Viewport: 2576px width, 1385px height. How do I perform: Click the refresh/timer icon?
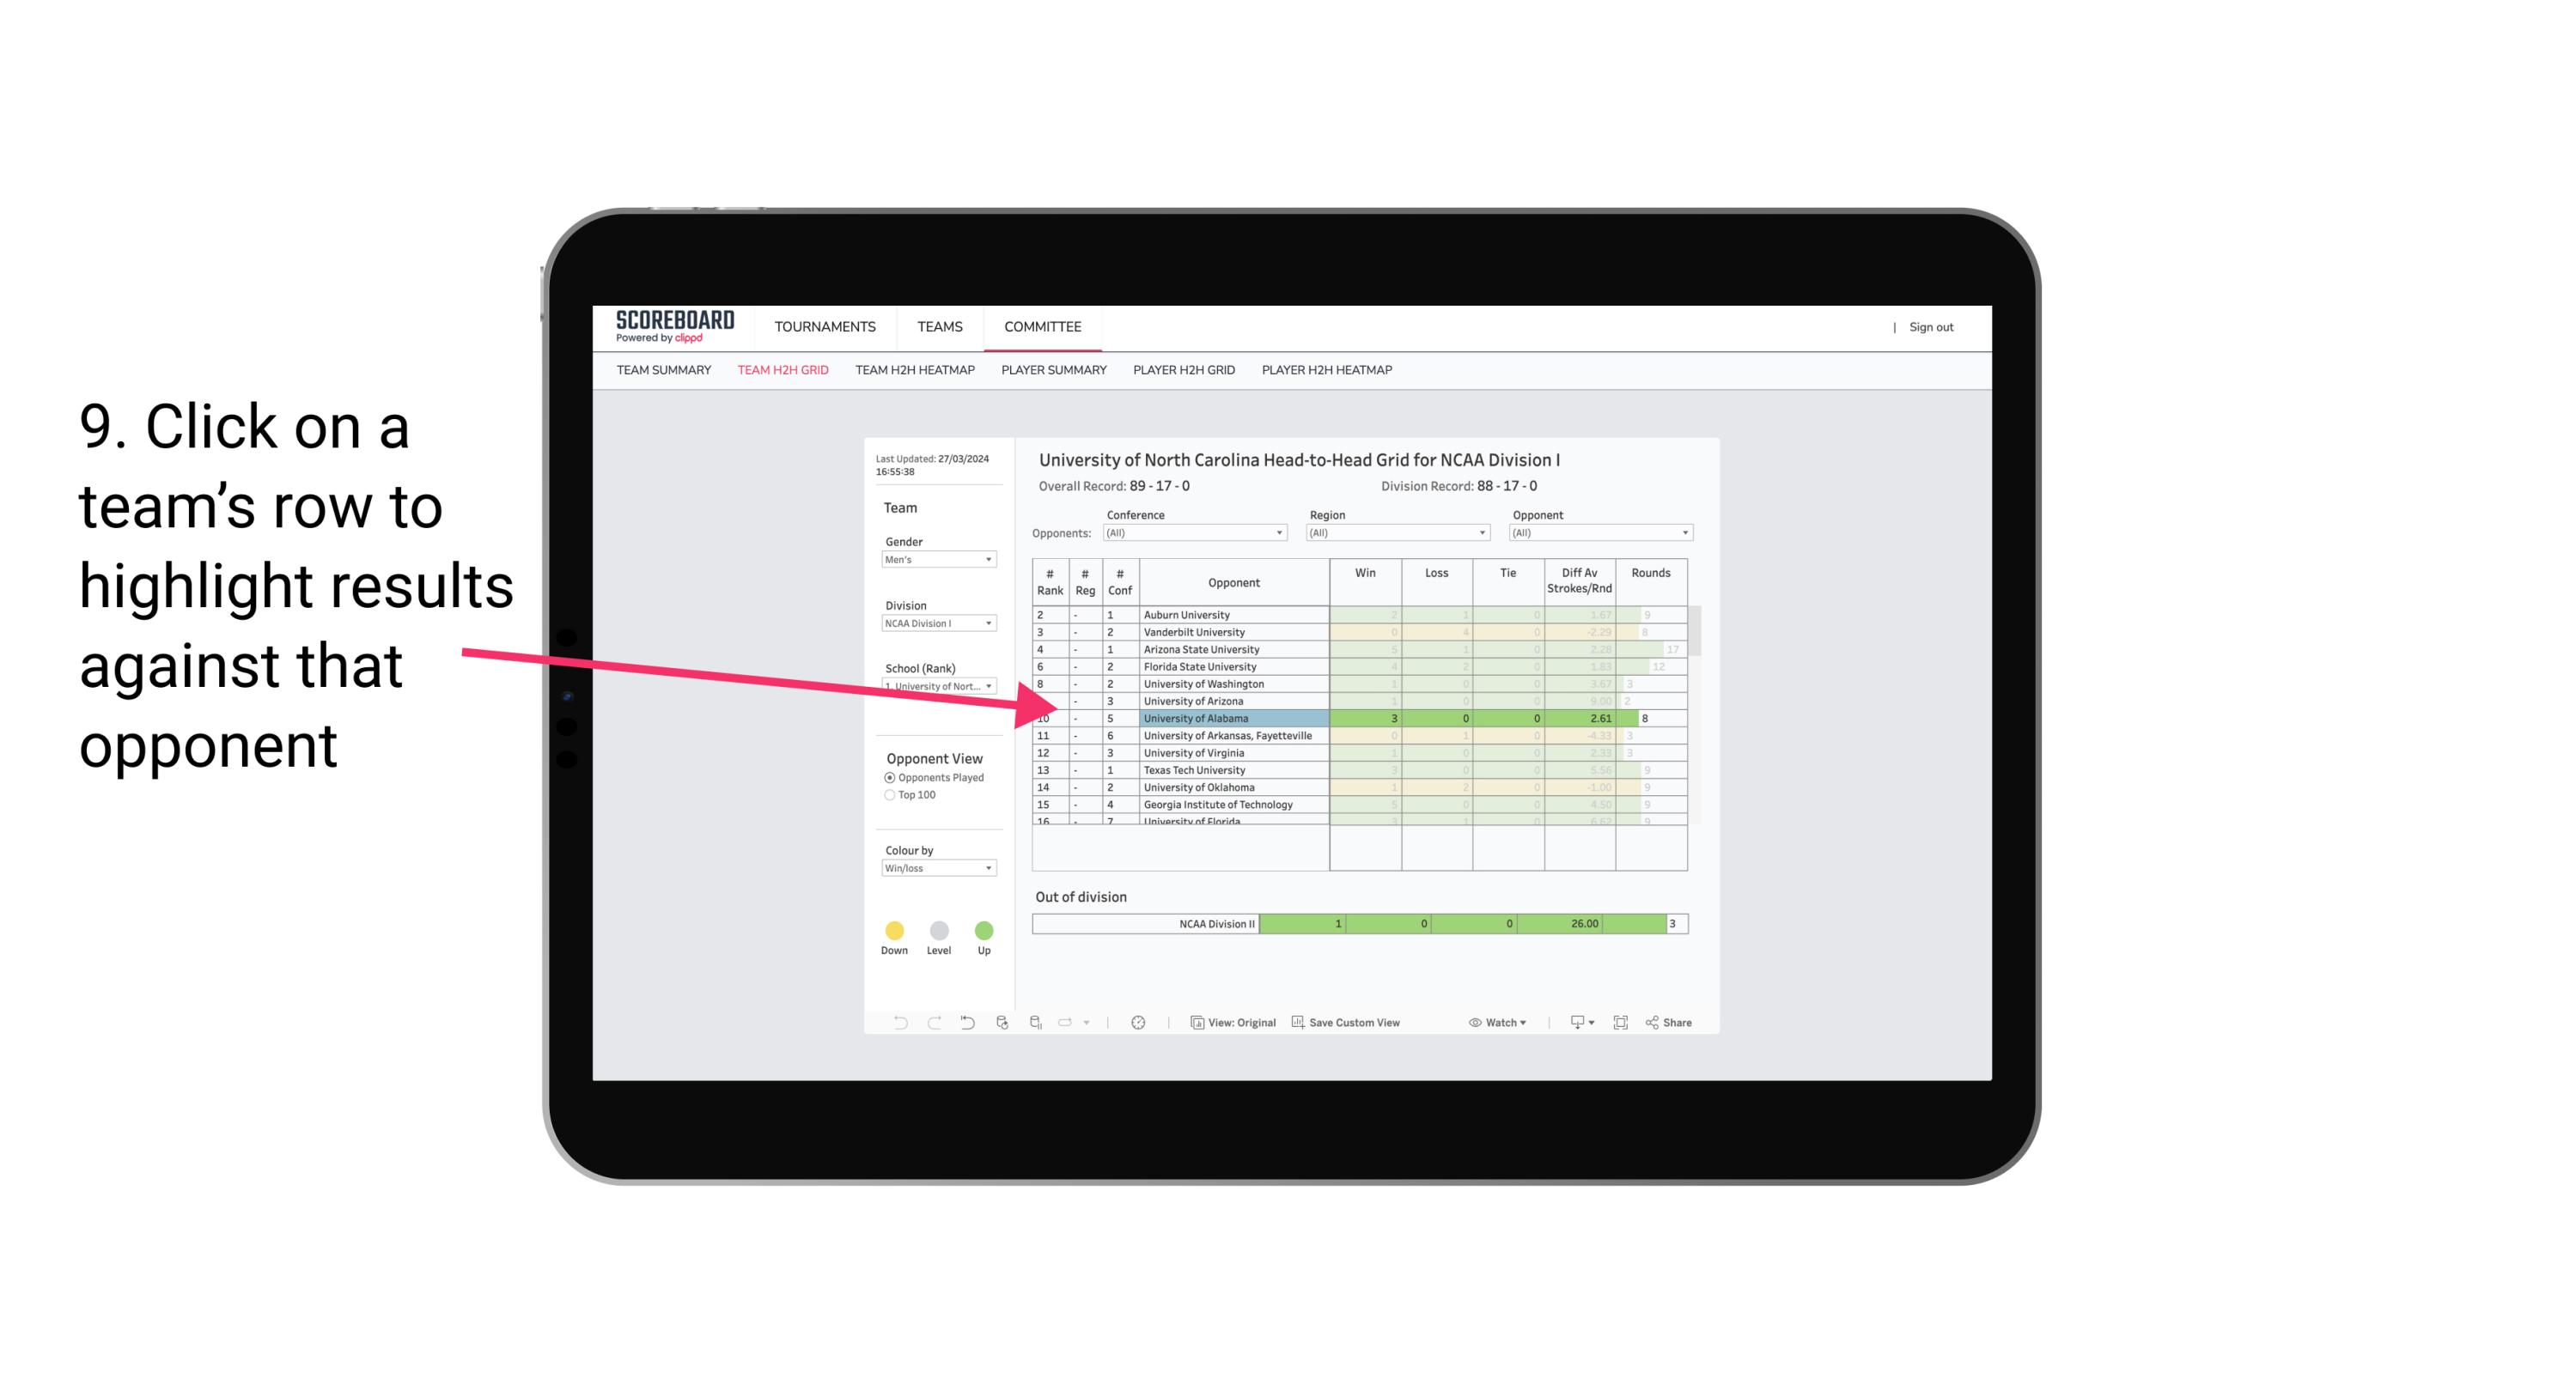[1138, 1024]
